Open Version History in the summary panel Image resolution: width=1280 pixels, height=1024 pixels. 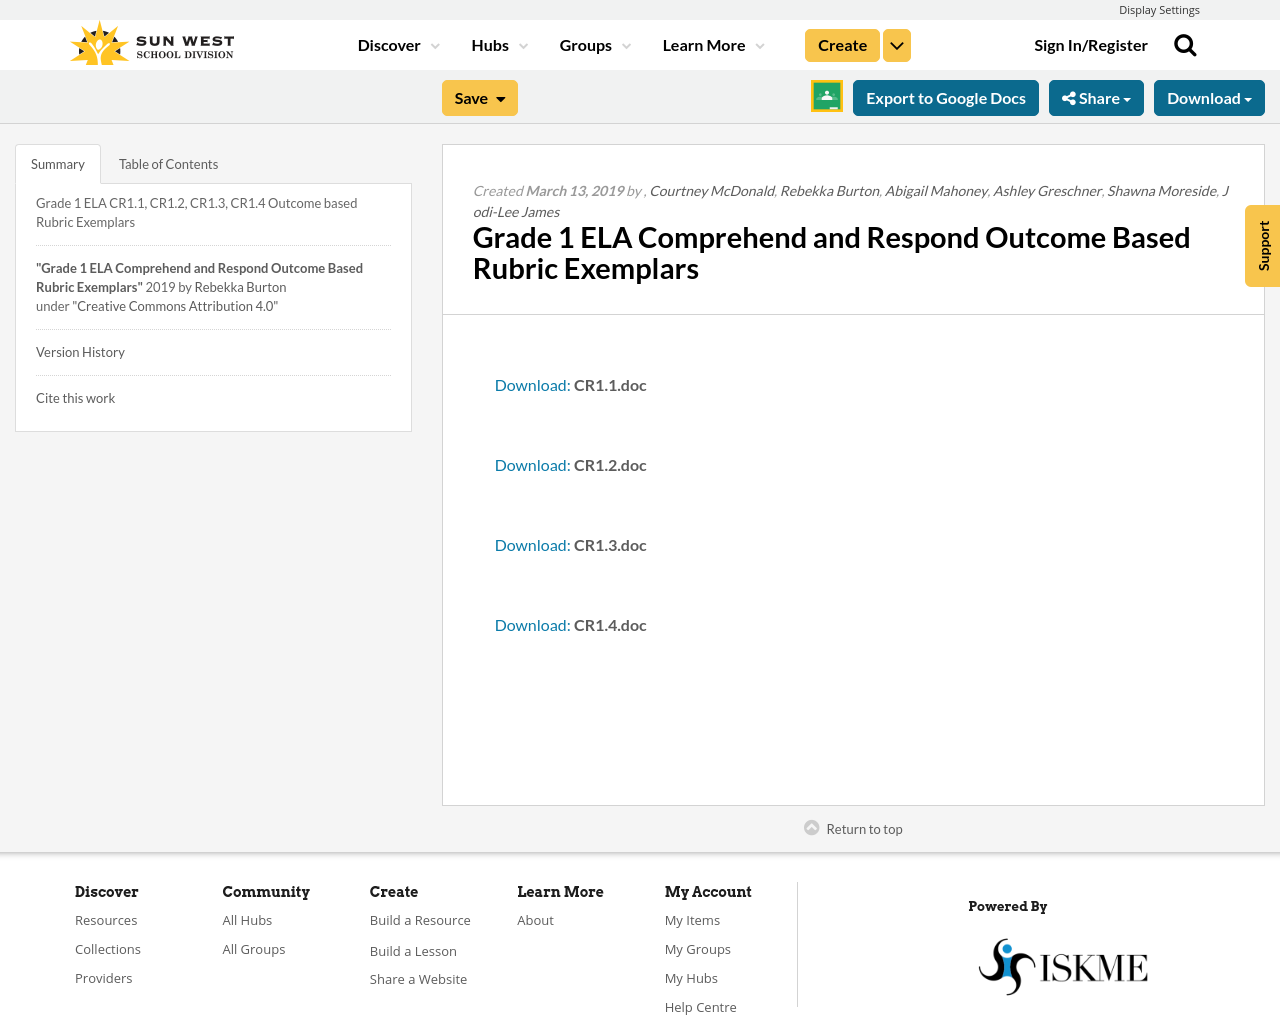pos(80,352)
